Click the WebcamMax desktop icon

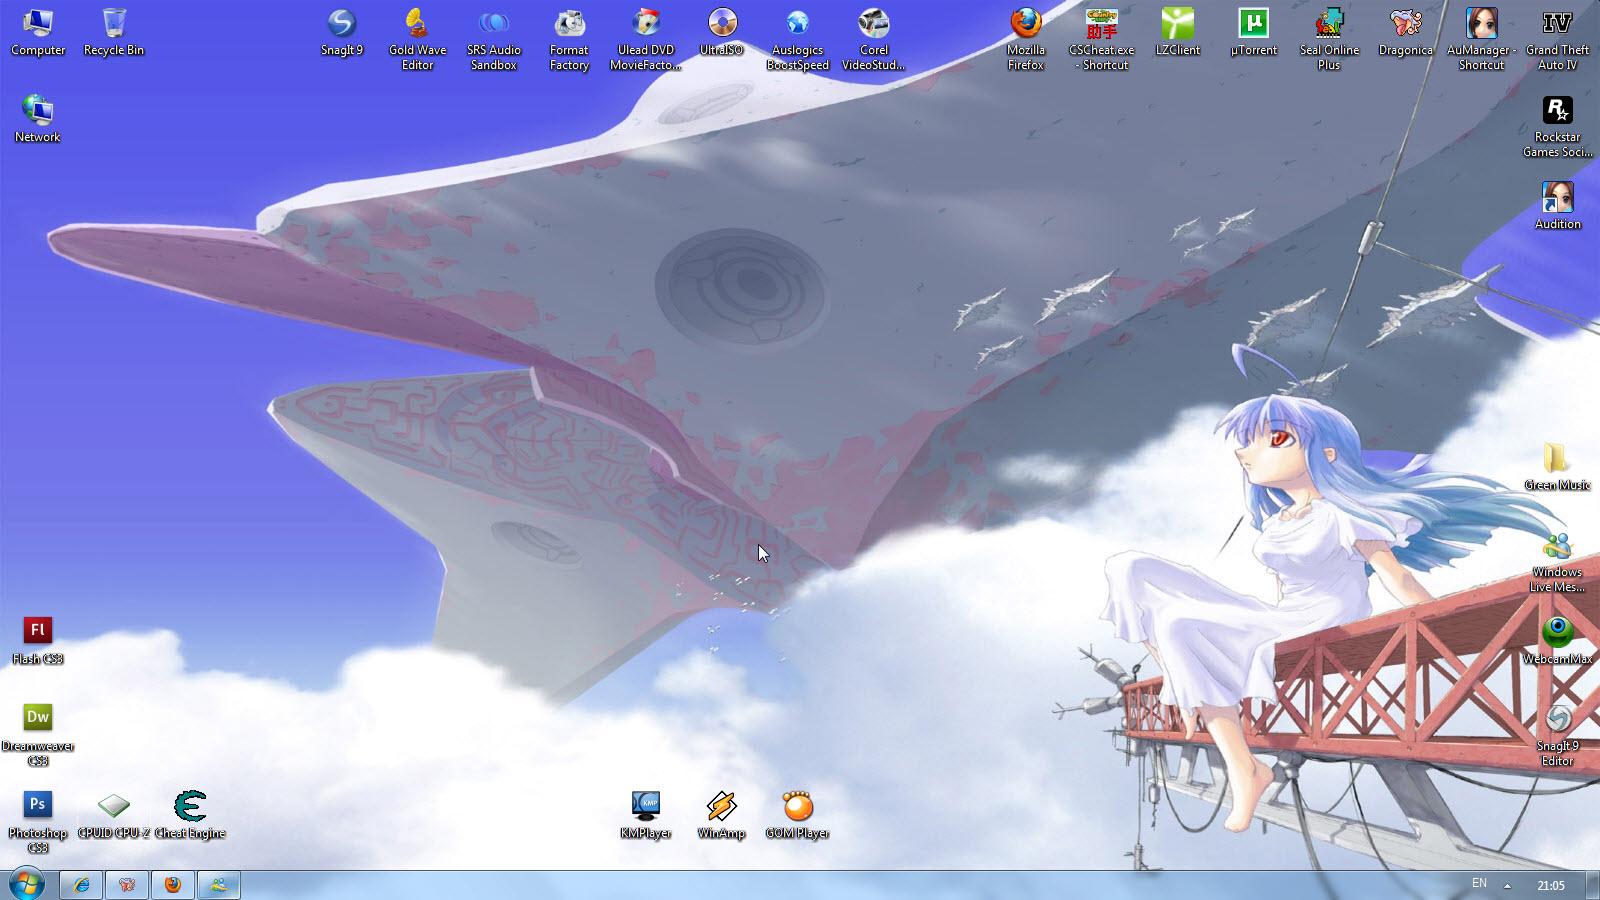(1557, 640)
